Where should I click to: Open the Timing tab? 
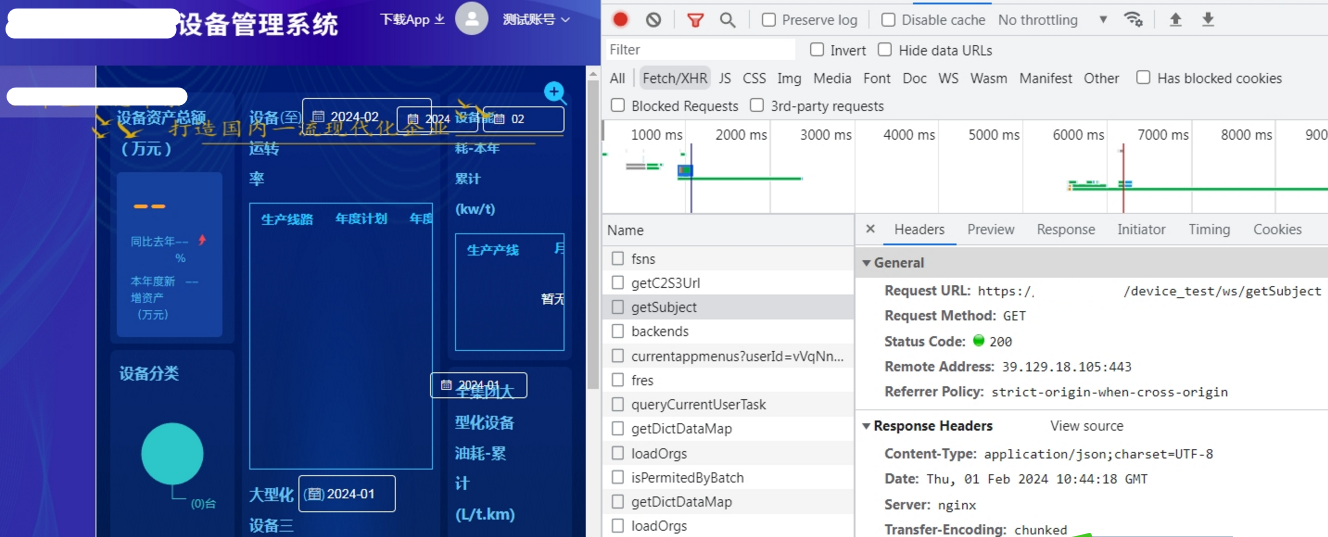pos(1209,229)
